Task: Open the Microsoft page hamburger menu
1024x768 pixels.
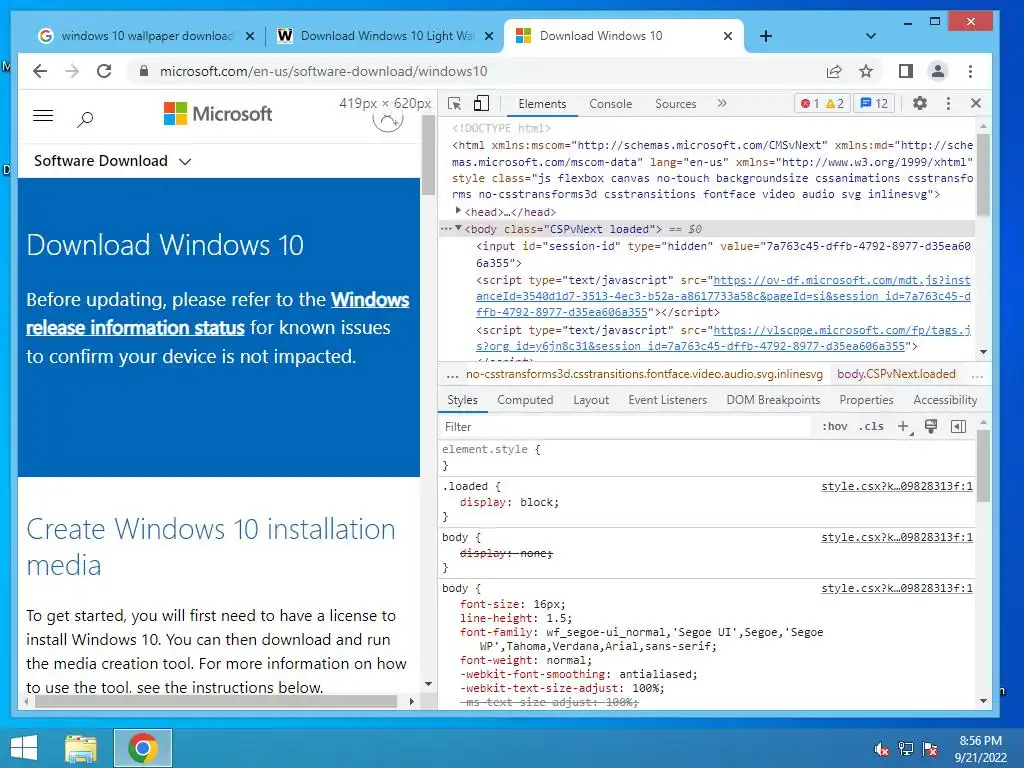Action: click(x=43, y=116)
